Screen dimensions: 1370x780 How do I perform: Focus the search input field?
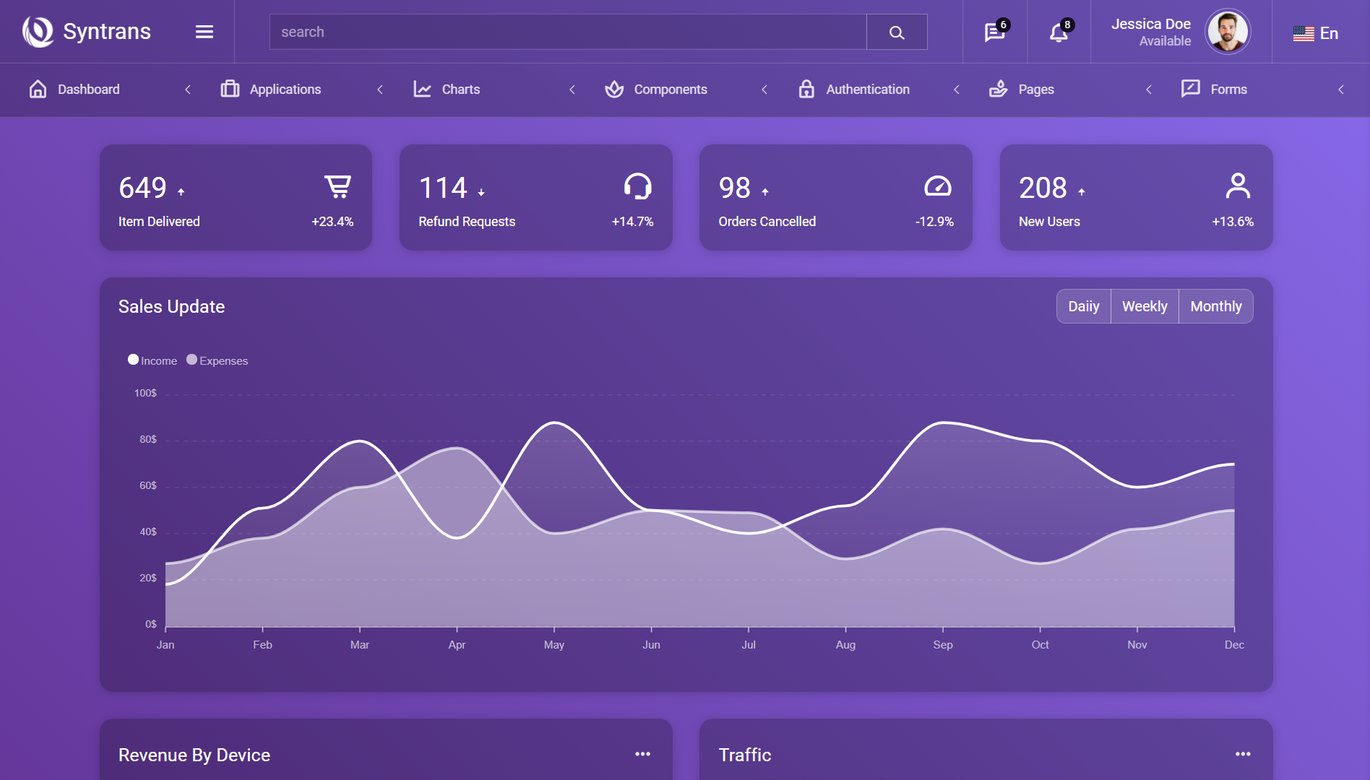(568, 32)
